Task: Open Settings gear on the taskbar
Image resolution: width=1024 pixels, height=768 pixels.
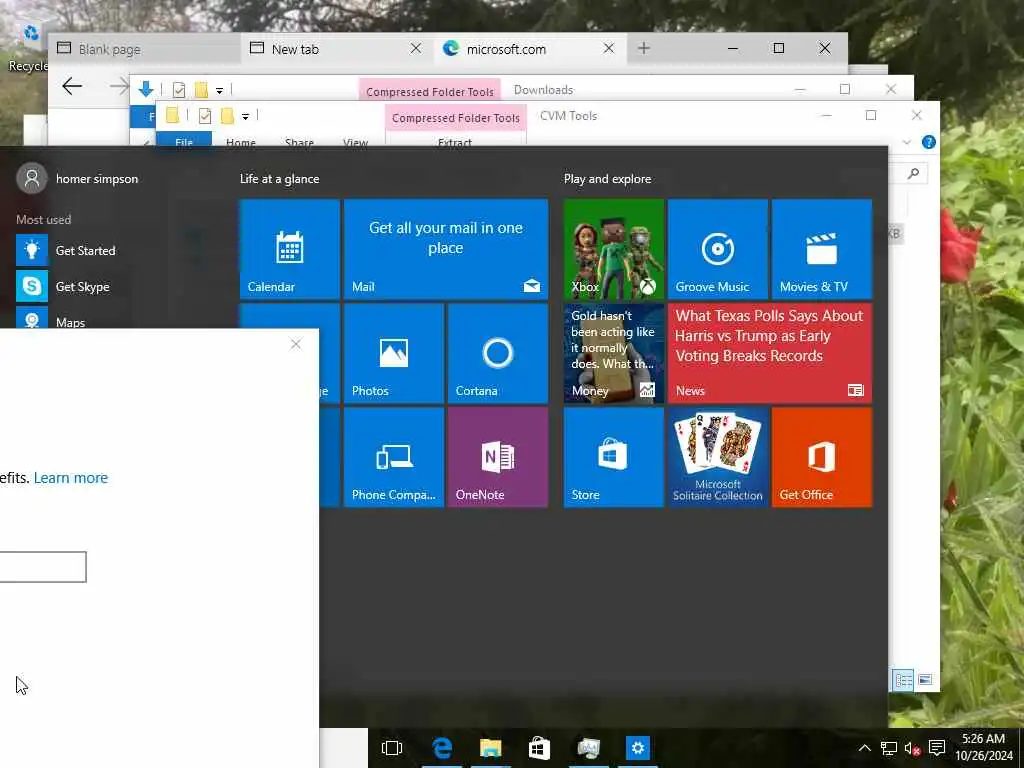Action: click(637, 748)
